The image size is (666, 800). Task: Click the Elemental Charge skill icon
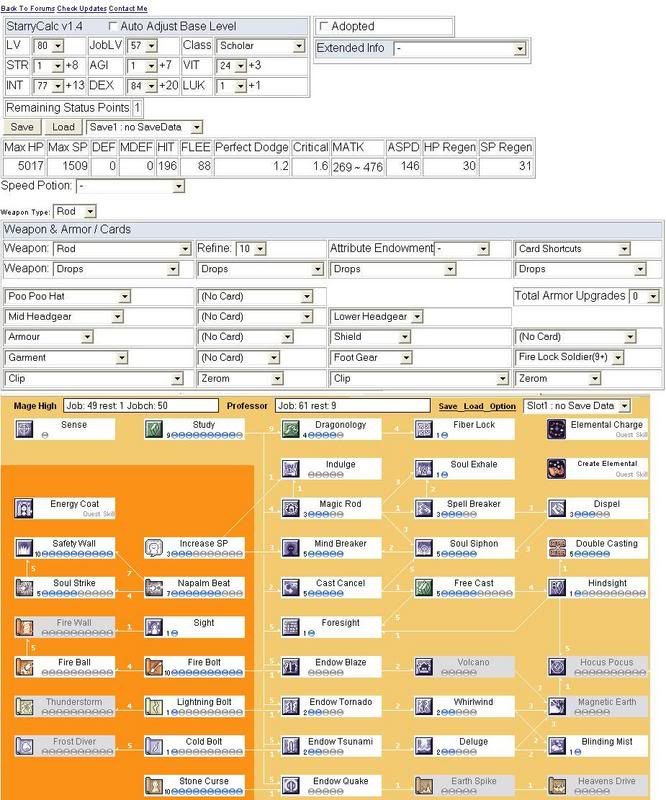click(558, 429)
